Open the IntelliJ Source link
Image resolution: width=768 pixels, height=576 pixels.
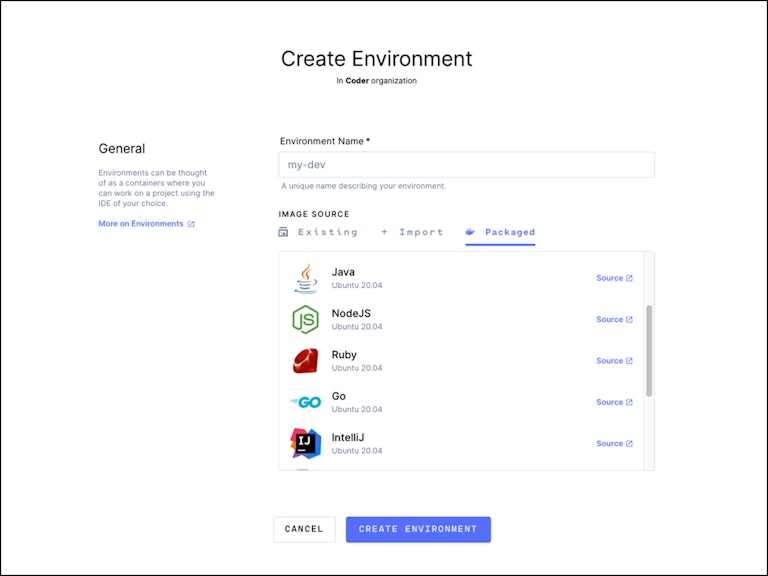pos(614,444)
